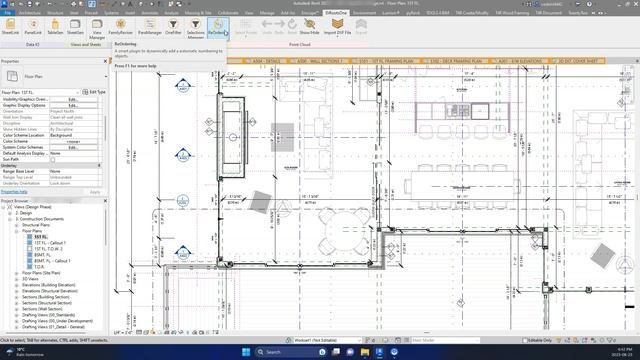
Task: Collapse the Floor Plans tree node
Action: click(x=17, y=231)
